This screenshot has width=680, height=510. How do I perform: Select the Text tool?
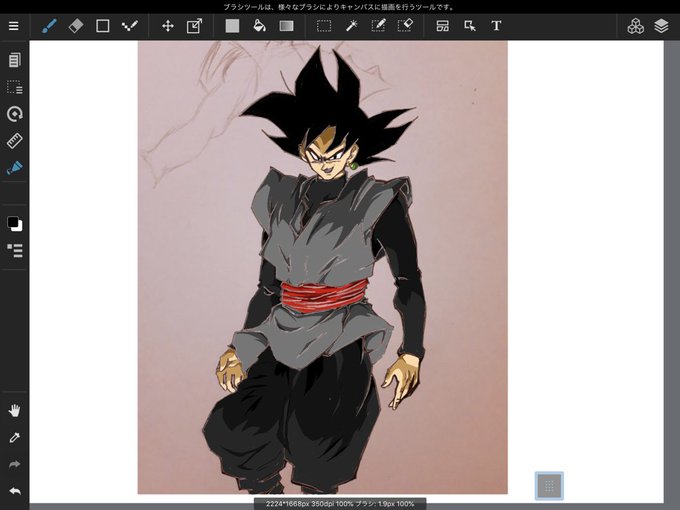click(497, 26)
